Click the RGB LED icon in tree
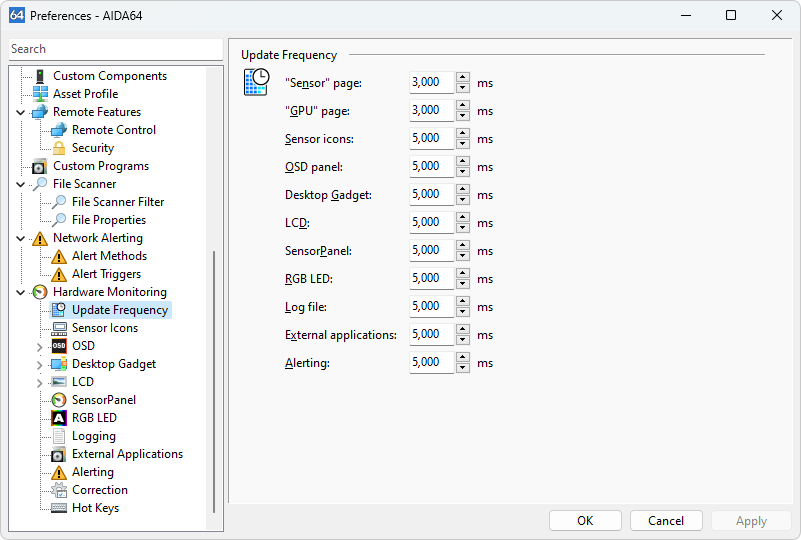Screen dimensions: 801x540 pyautogui.click(x=59, y=418)
